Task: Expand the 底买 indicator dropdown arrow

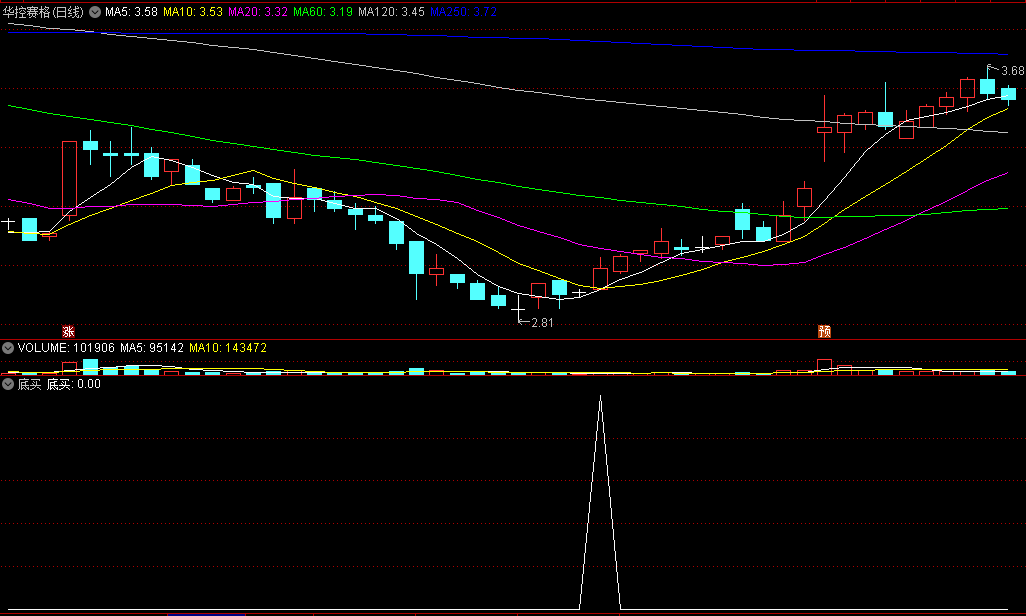Action: [8, 384]
